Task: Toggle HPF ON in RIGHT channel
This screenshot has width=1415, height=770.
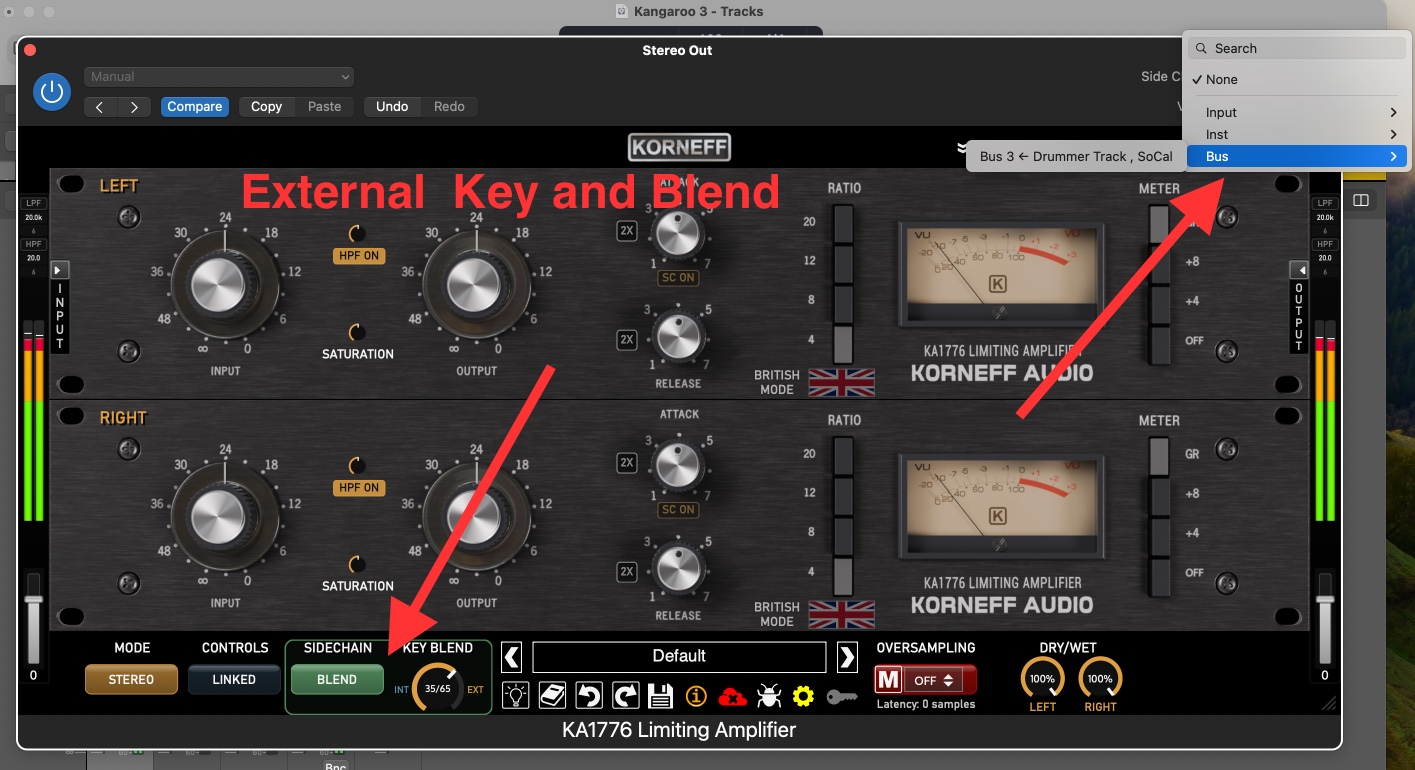Action: click(x=358, y=488)
